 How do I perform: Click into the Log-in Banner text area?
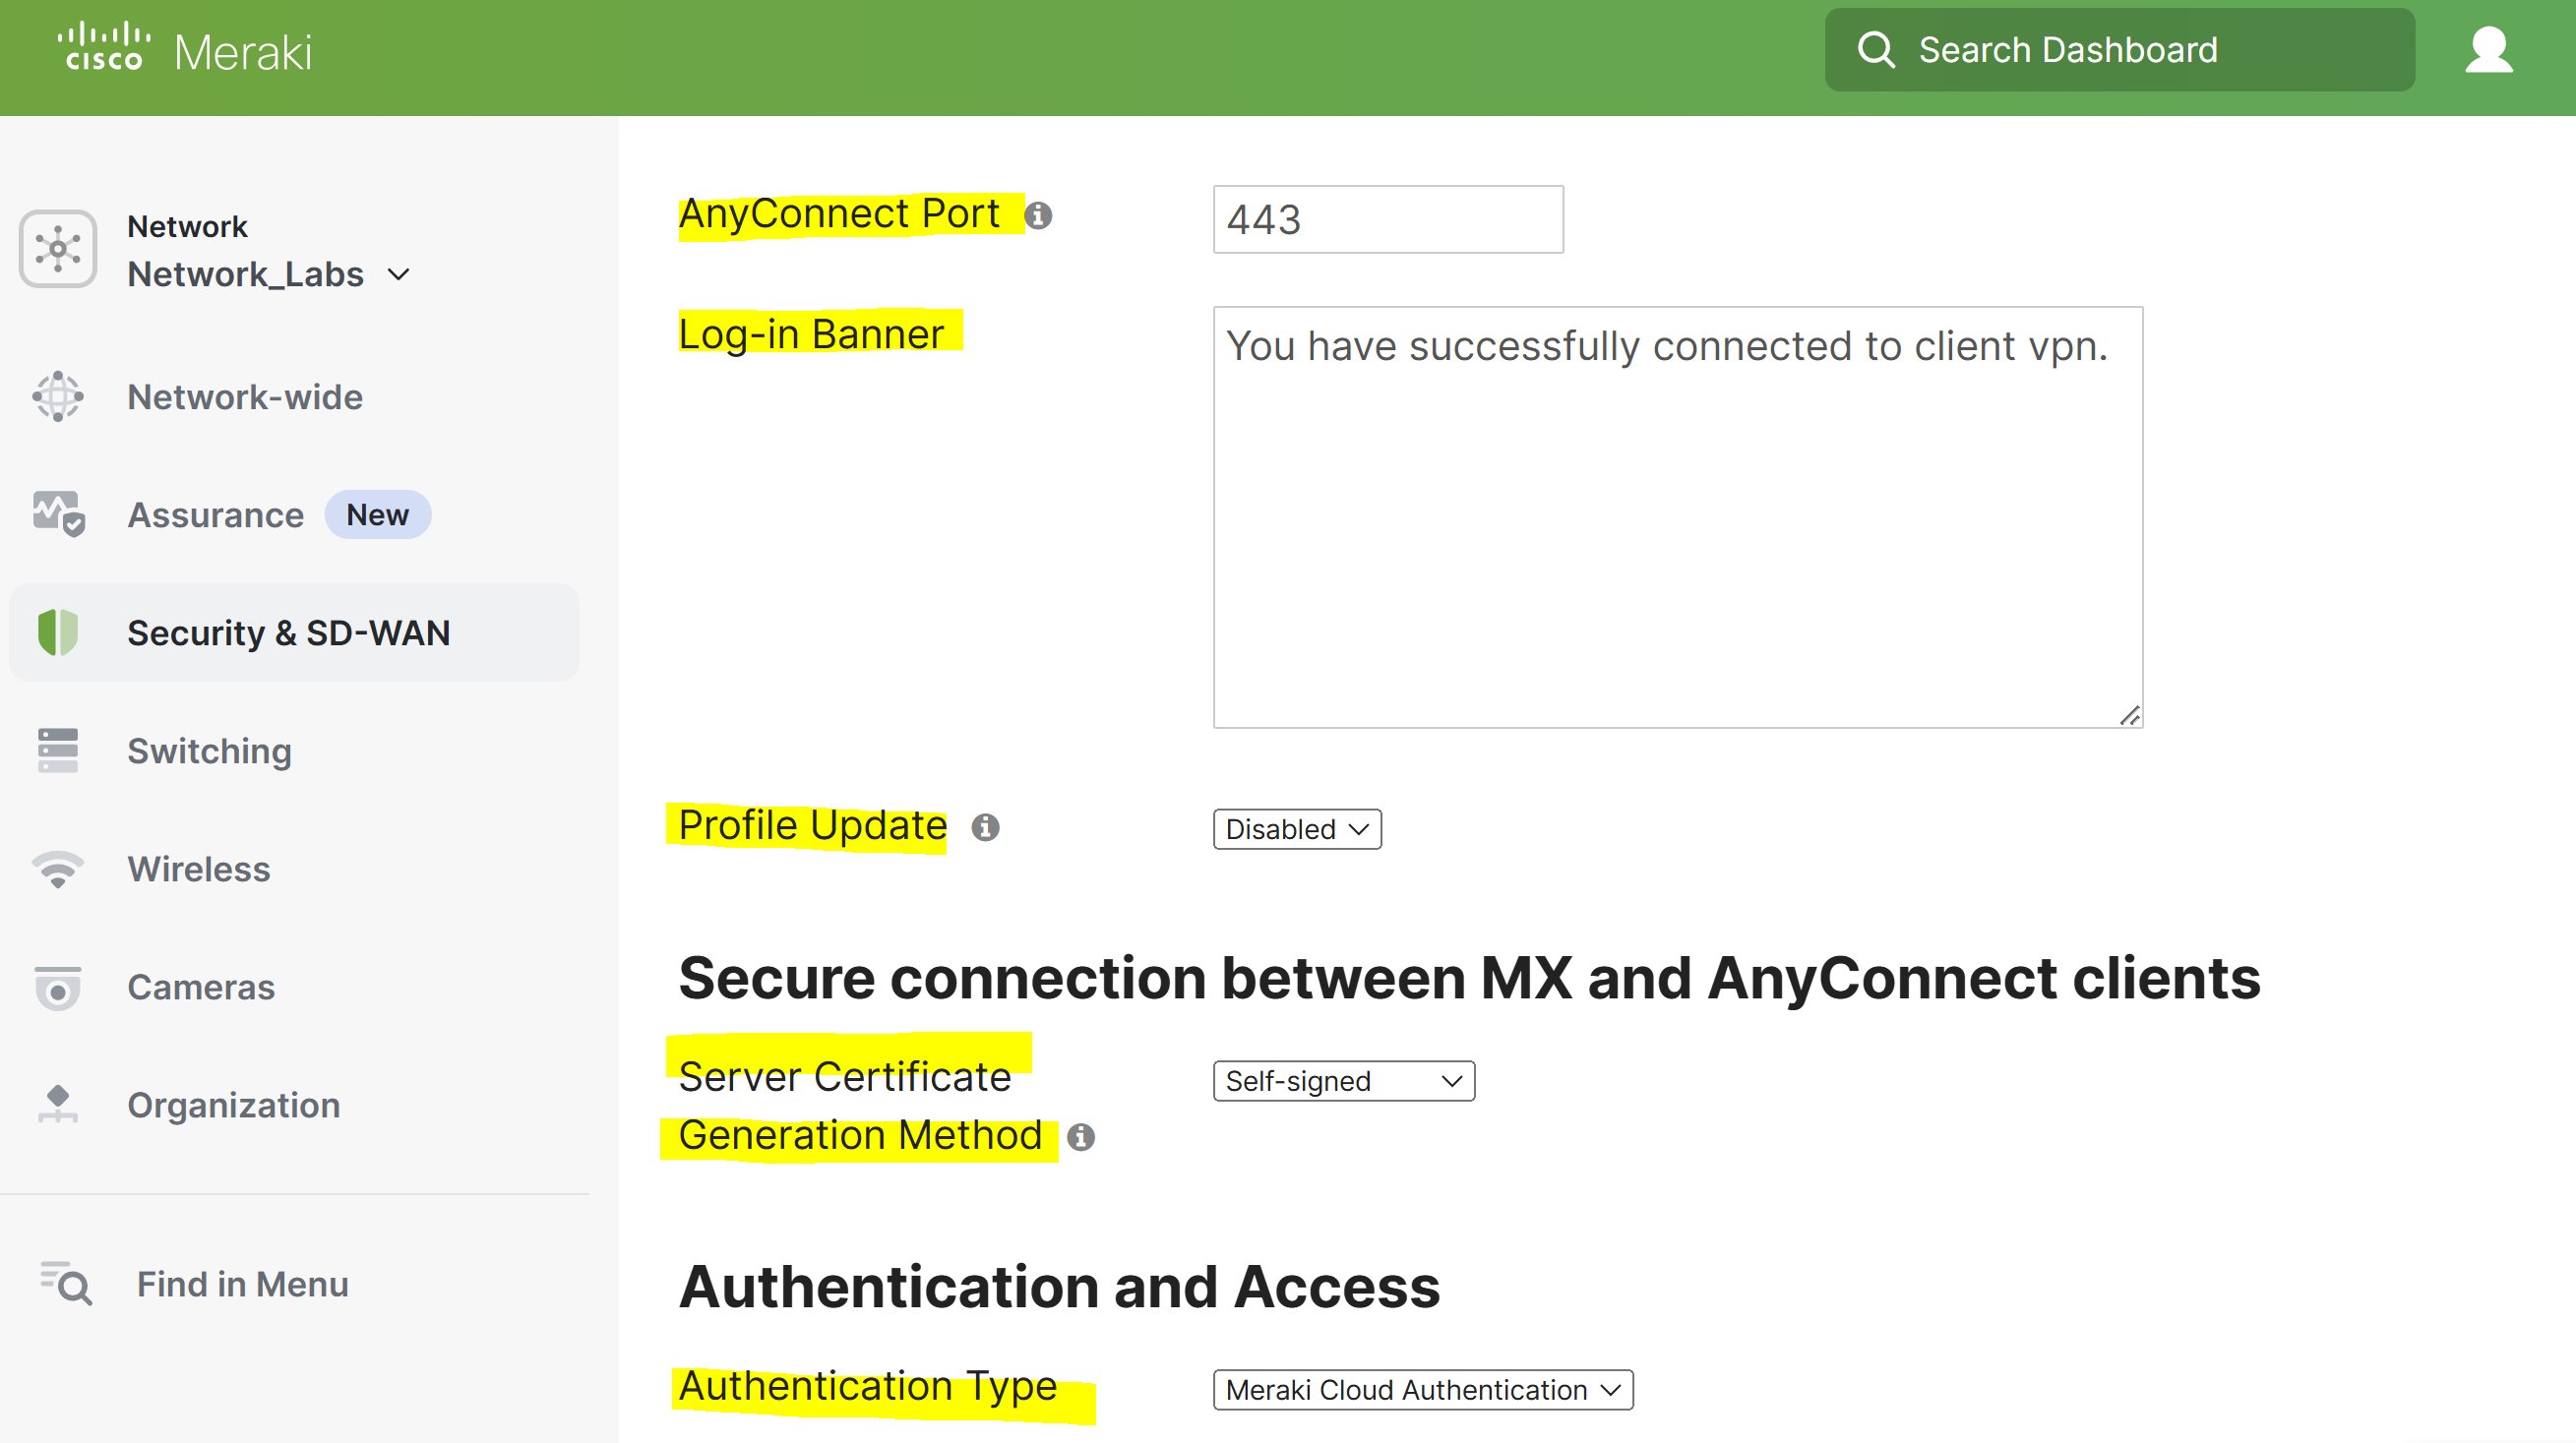click(x=1677, y=517)
